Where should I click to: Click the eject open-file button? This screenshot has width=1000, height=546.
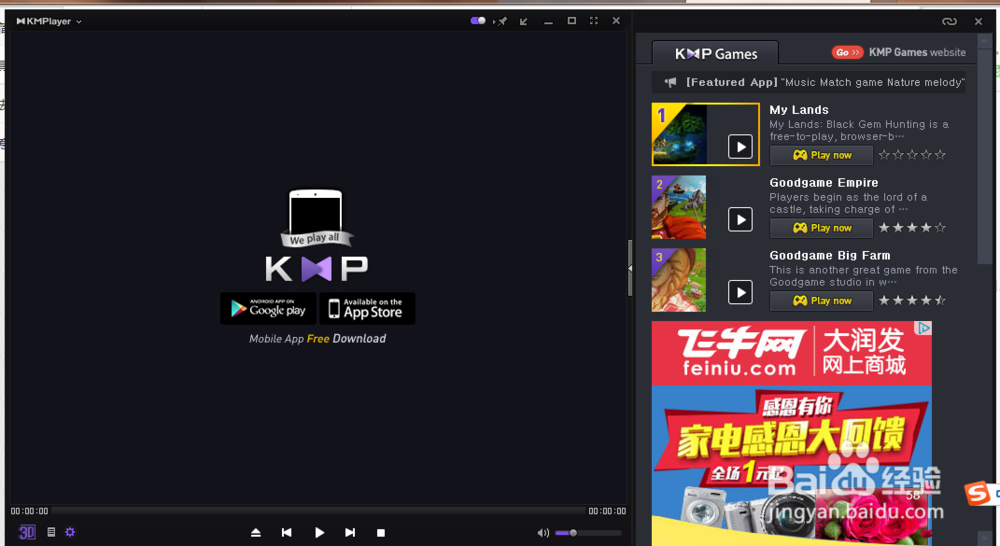tap(256, 533)
